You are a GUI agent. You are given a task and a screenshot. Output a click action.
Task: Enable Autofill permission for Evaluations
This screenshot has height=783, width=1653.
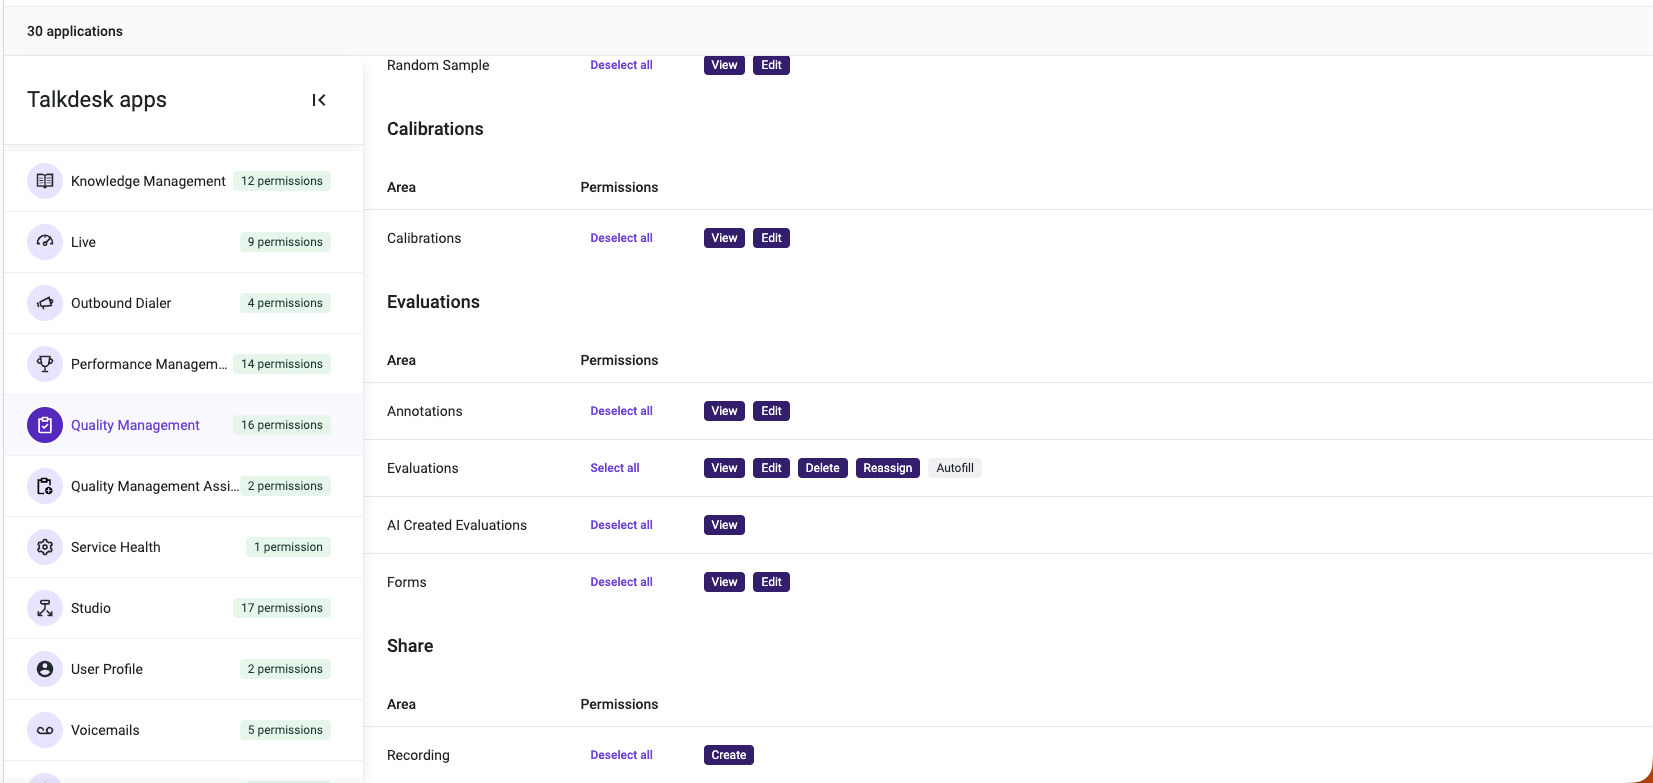pos(955,468)
